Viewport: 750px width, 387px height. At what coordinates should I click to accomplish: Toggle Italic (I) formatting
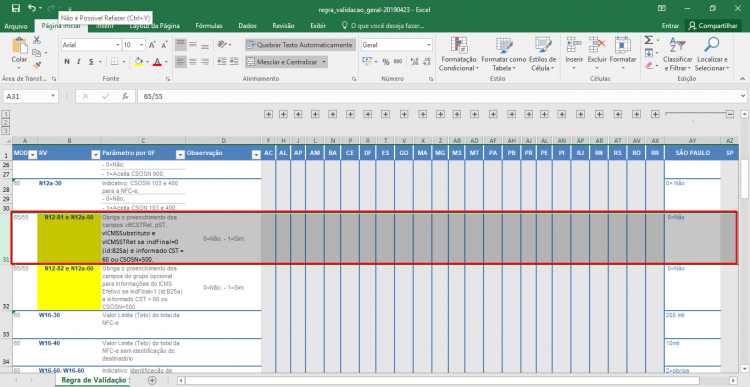point(78,62)
